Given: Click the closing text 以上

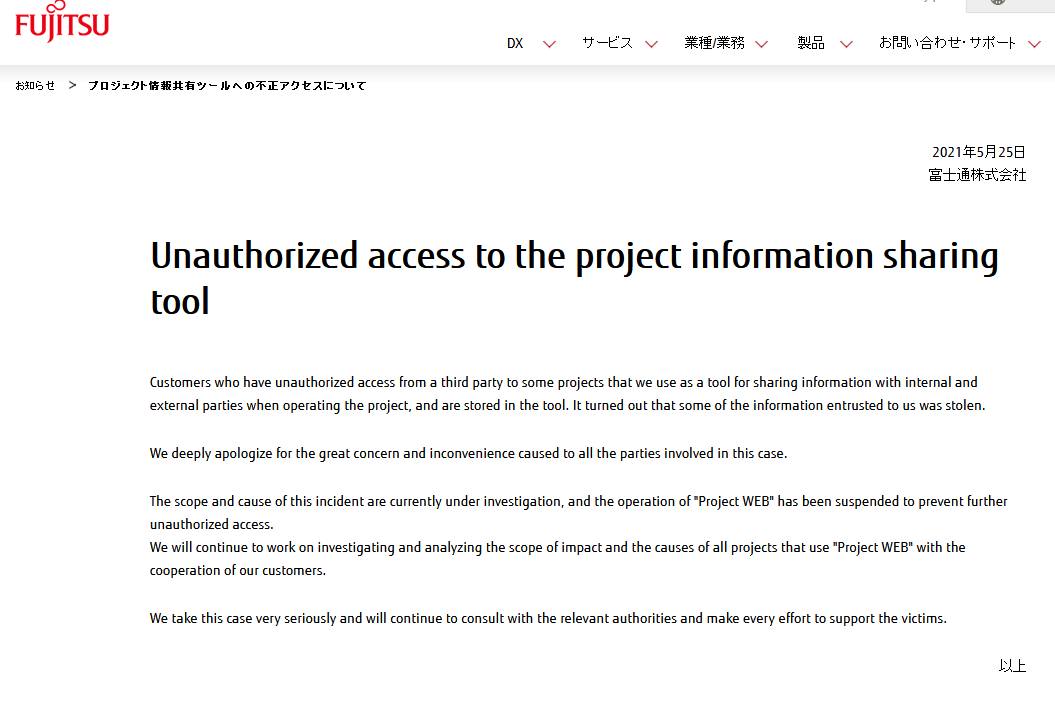Looking at the screenshot, I should pyautogui.click(x=1012, y=666).
